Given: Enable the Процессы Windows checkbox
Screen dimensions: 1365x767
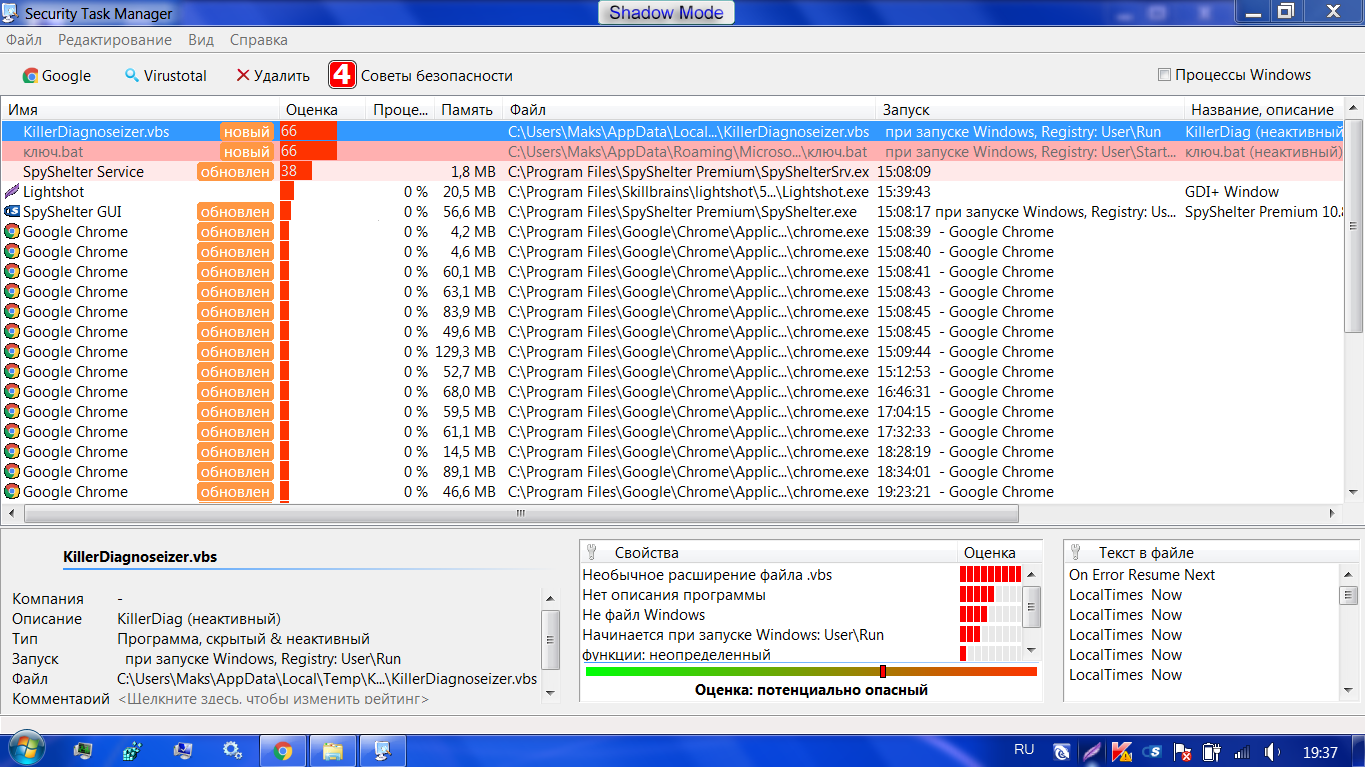Looking at the screenshot, I should [x=1164, y=75].
